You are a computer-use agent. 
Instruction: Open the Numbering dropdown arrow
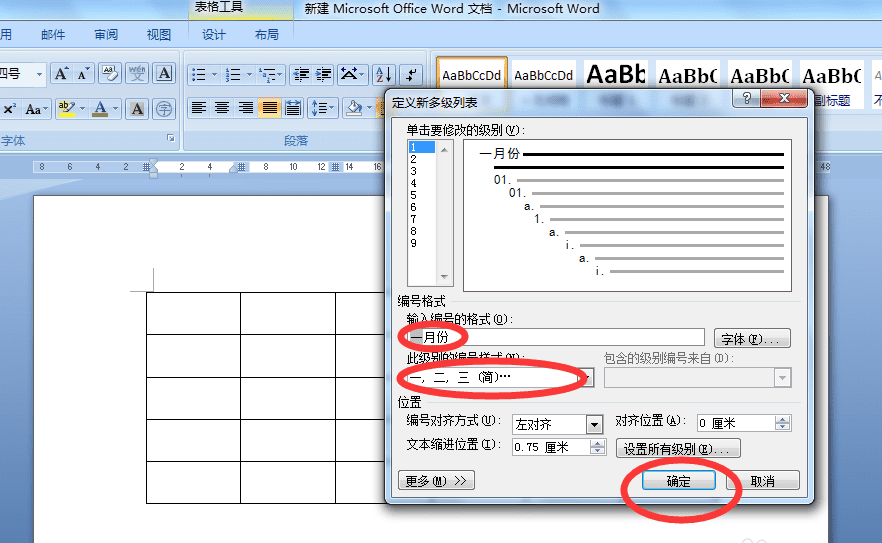click(x=249, y=74)
